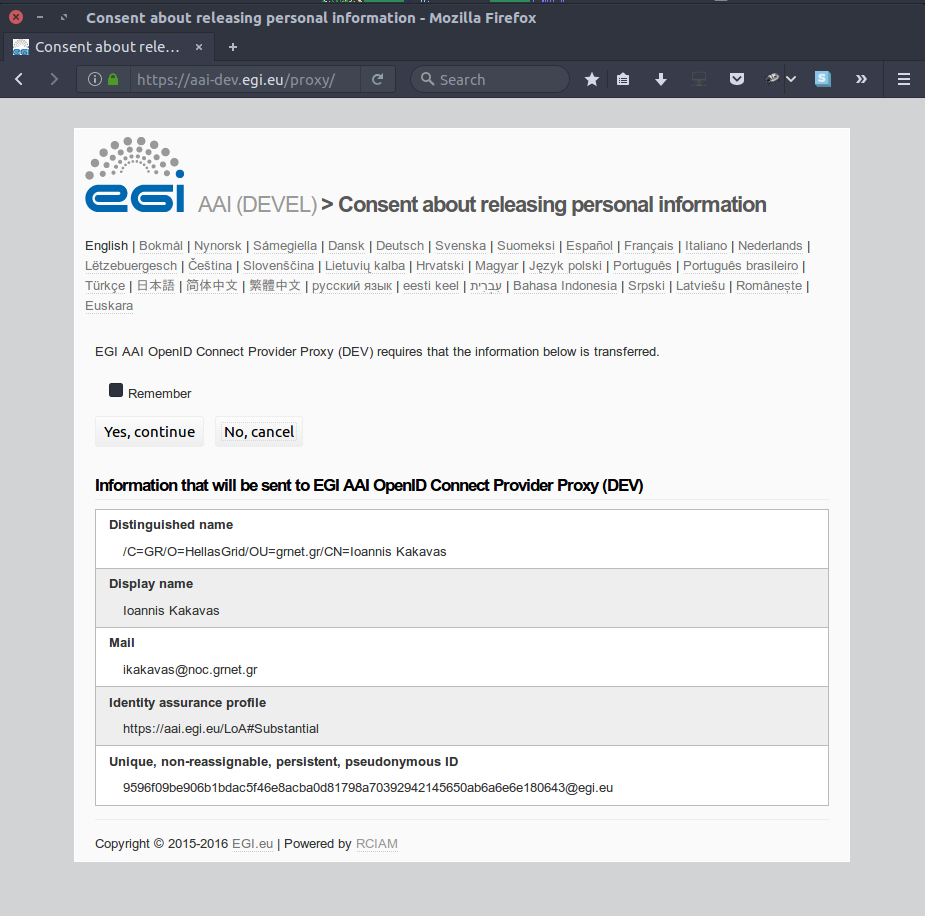This screenshot has width=925, height=916.
Task: Switch language to Deutsch
Action: (400, 246)
